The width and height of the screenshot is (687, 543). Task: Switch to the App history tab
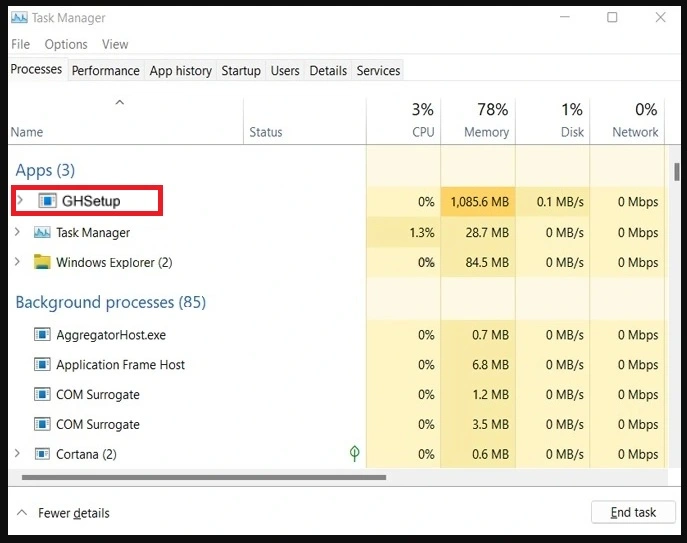[x=181, y=71]
